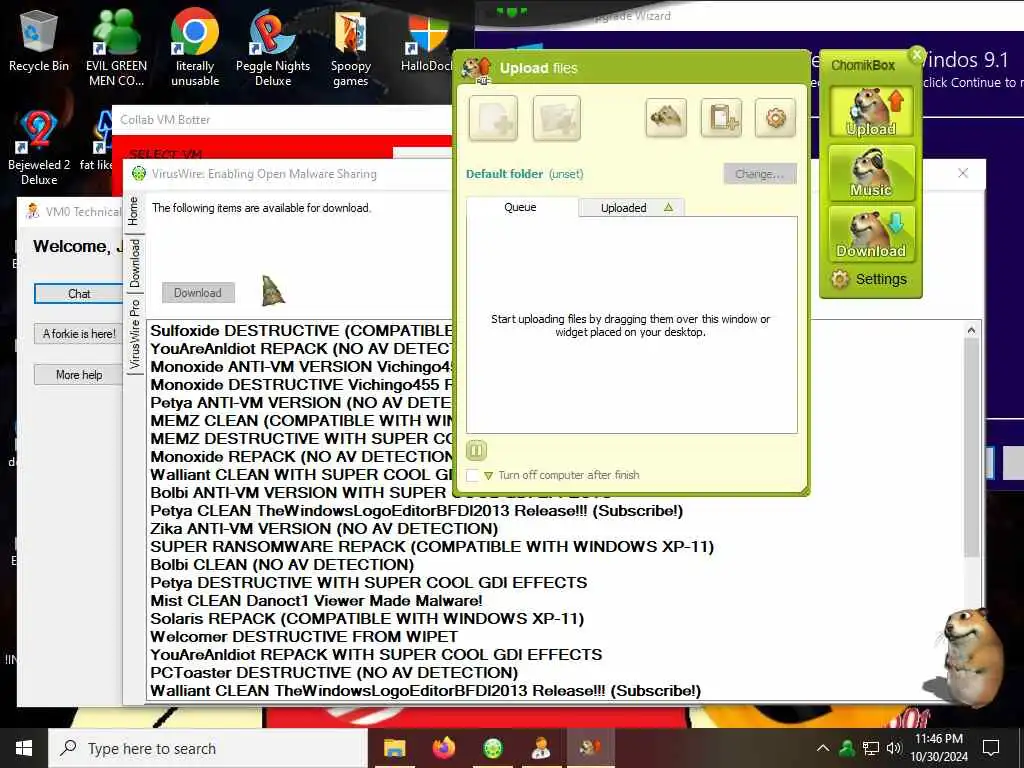Select Bolbi CLEAN (NO AV DETECTION) item
This screenshot has width=1024, height=768.
[282, 565]
